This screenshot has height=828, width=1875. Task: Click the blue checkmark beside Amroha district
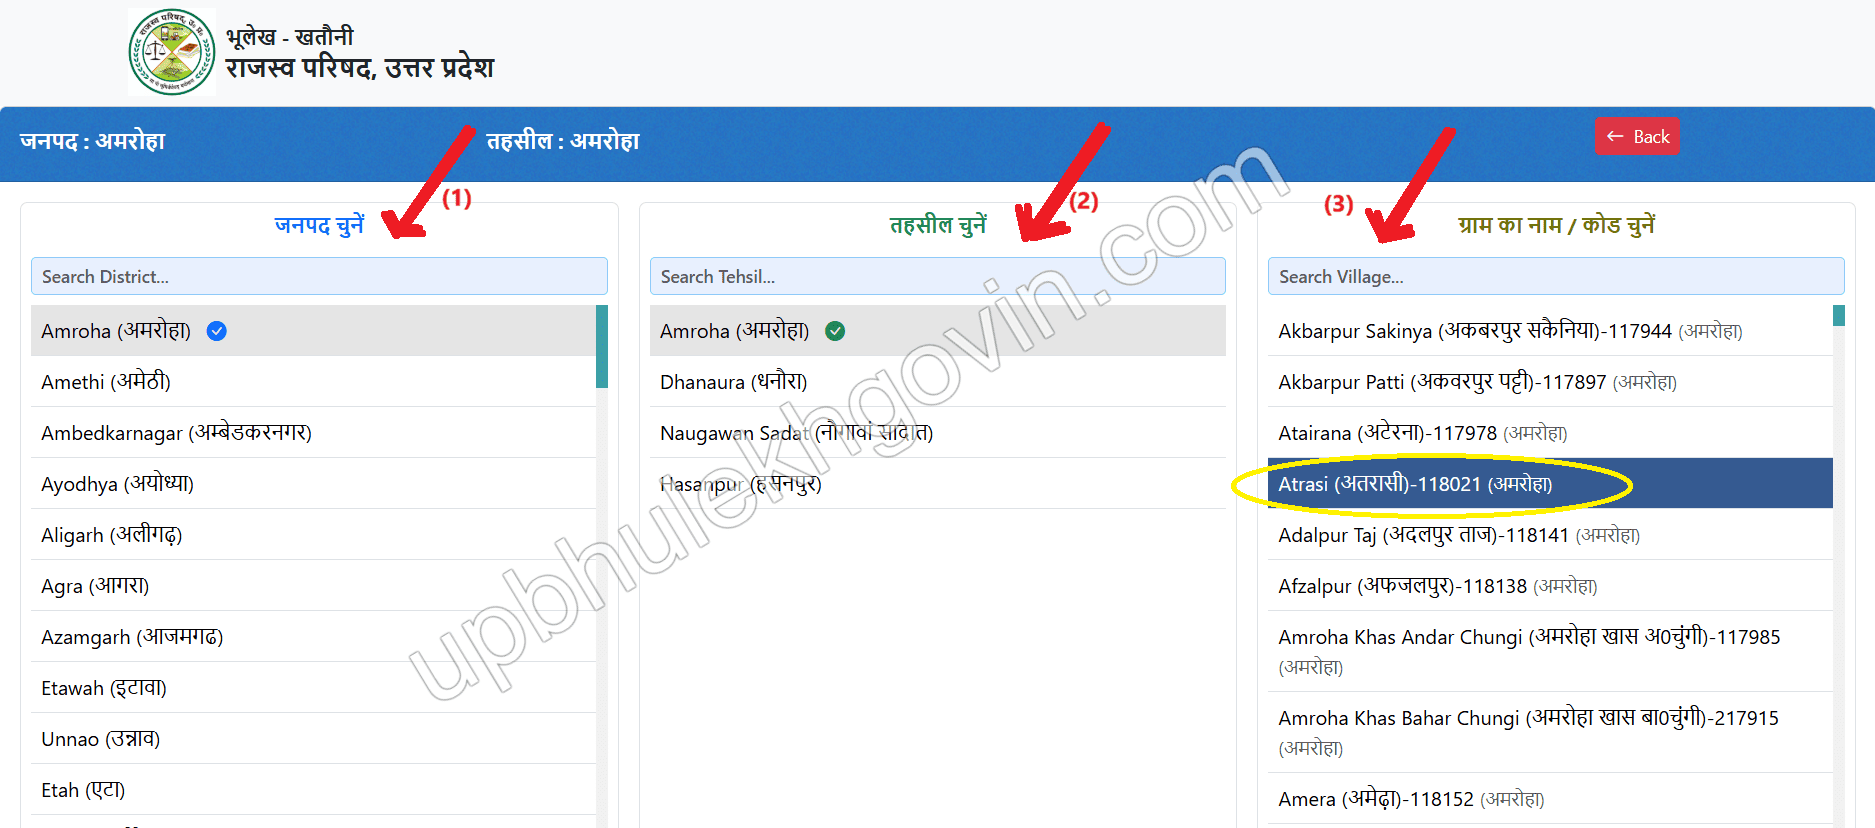tap(216, 331)
